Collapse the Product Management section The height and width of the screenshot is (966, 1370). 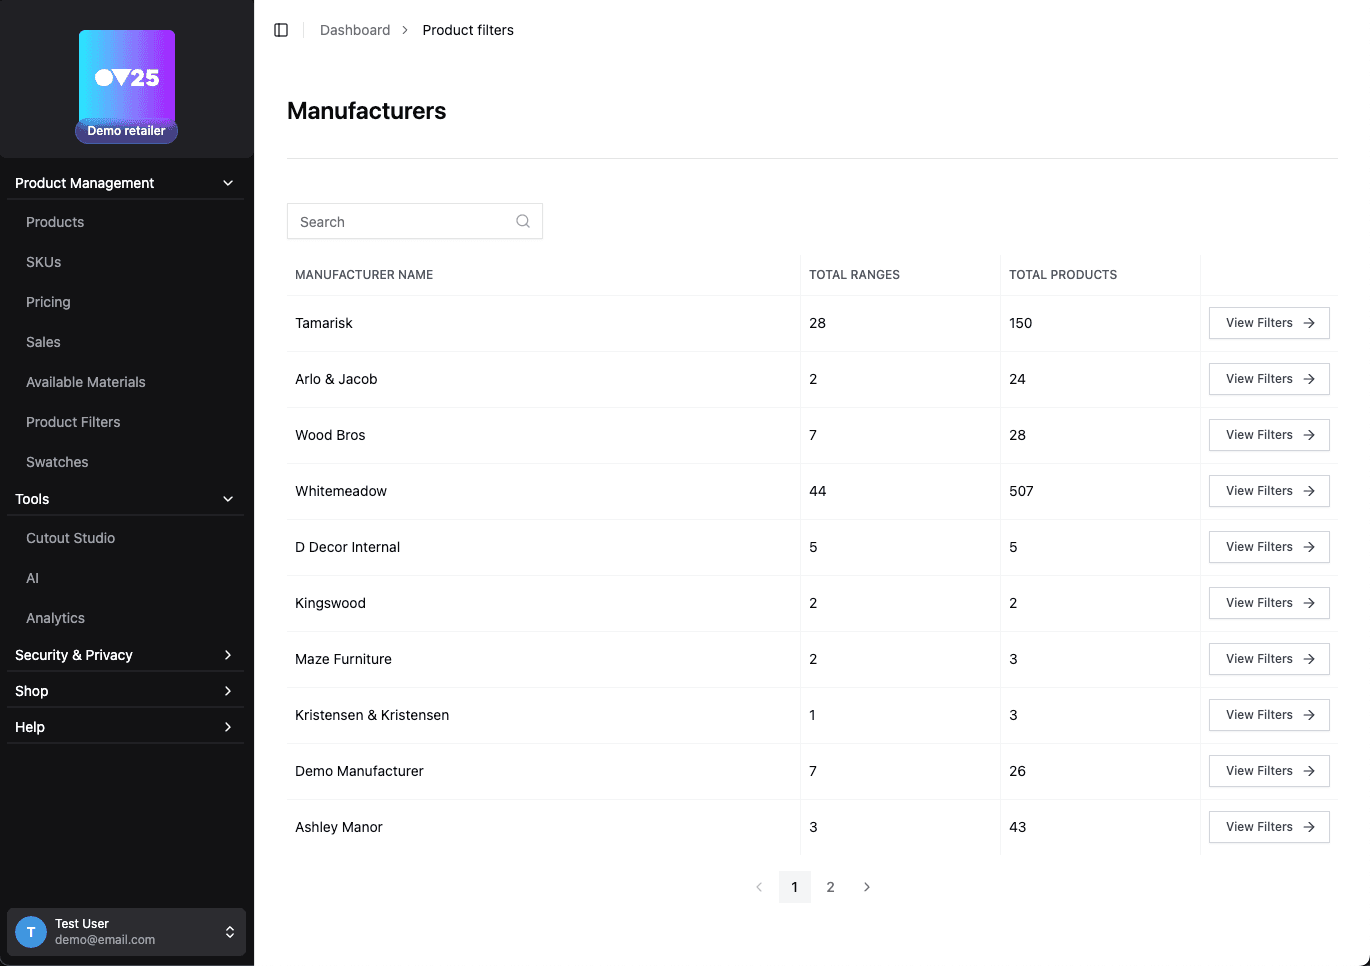click(227, 183)
